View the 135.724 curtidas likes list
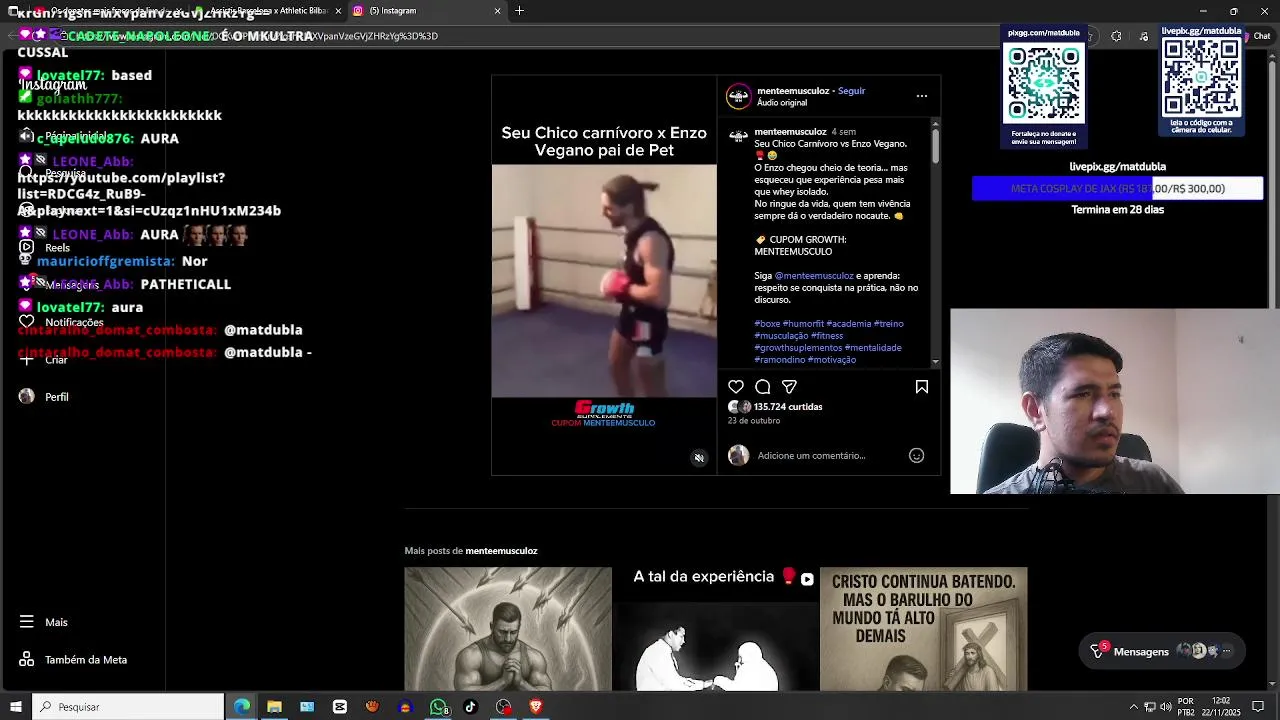 (788, 407)
